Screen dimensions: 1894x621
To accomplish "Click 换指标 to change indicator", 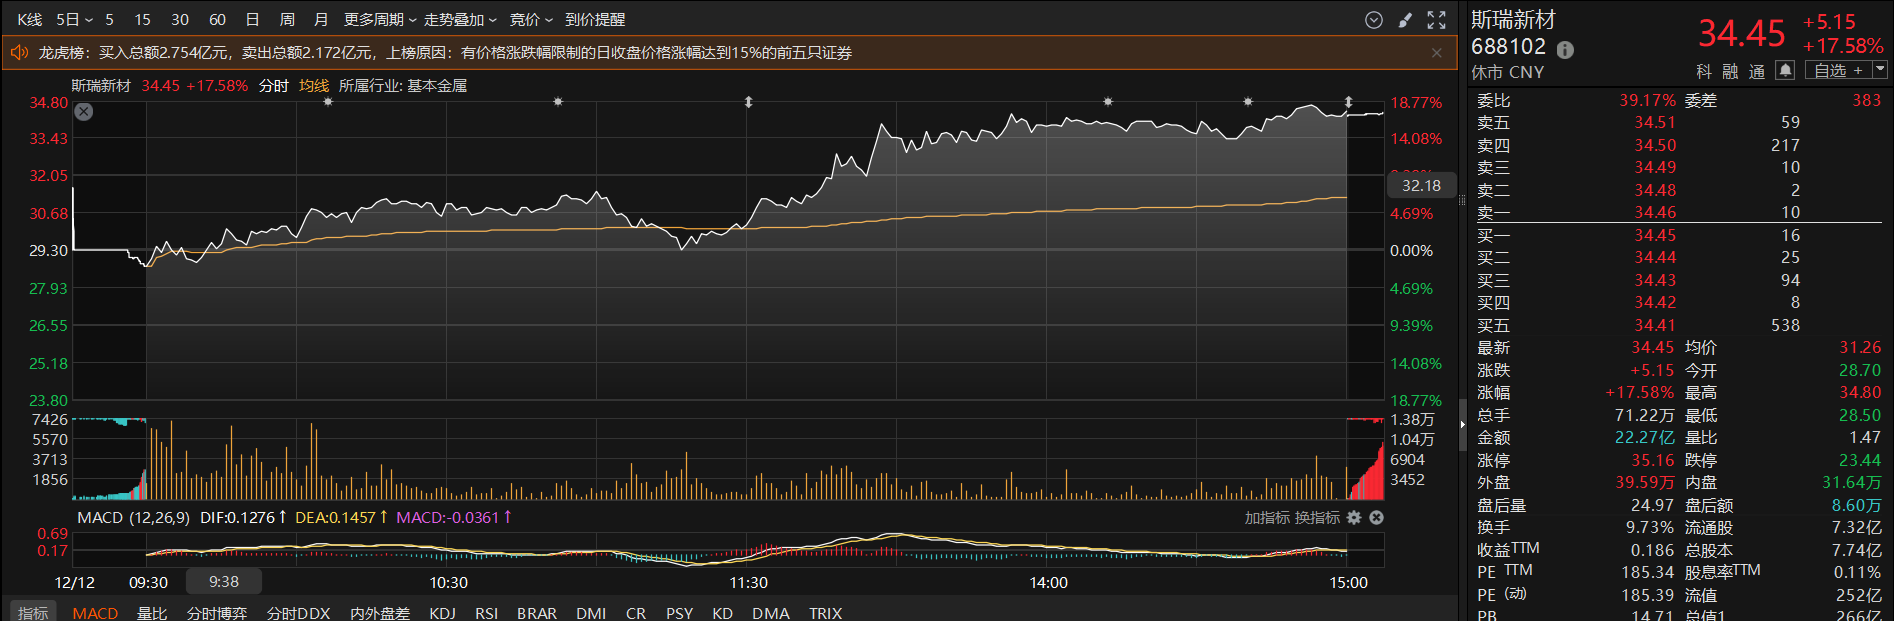I will coord(1317,518).
